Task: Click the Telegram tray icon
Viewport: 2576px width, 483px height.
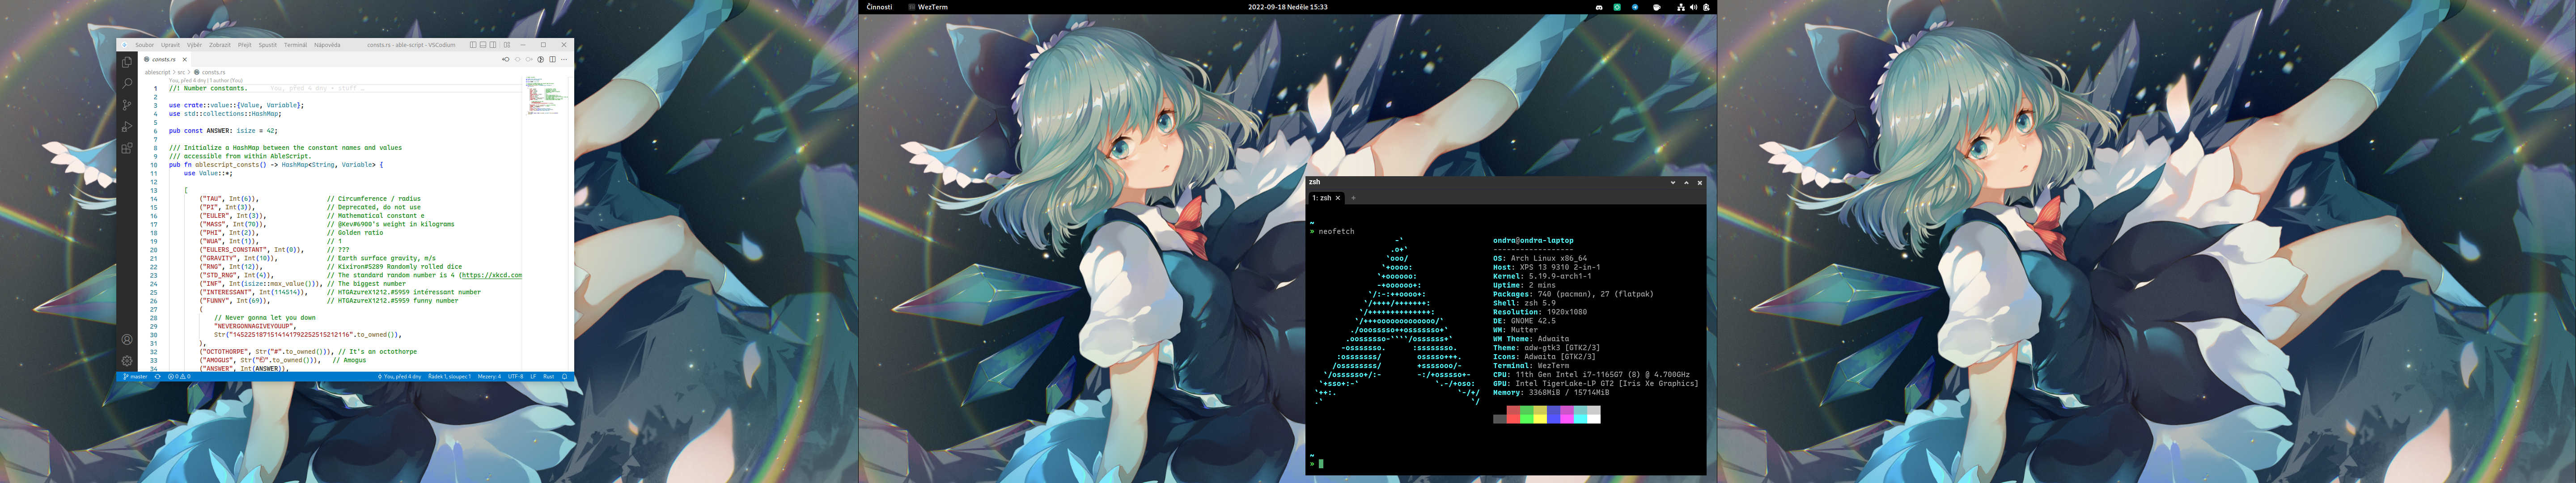Action: (x=1635, y=7)
